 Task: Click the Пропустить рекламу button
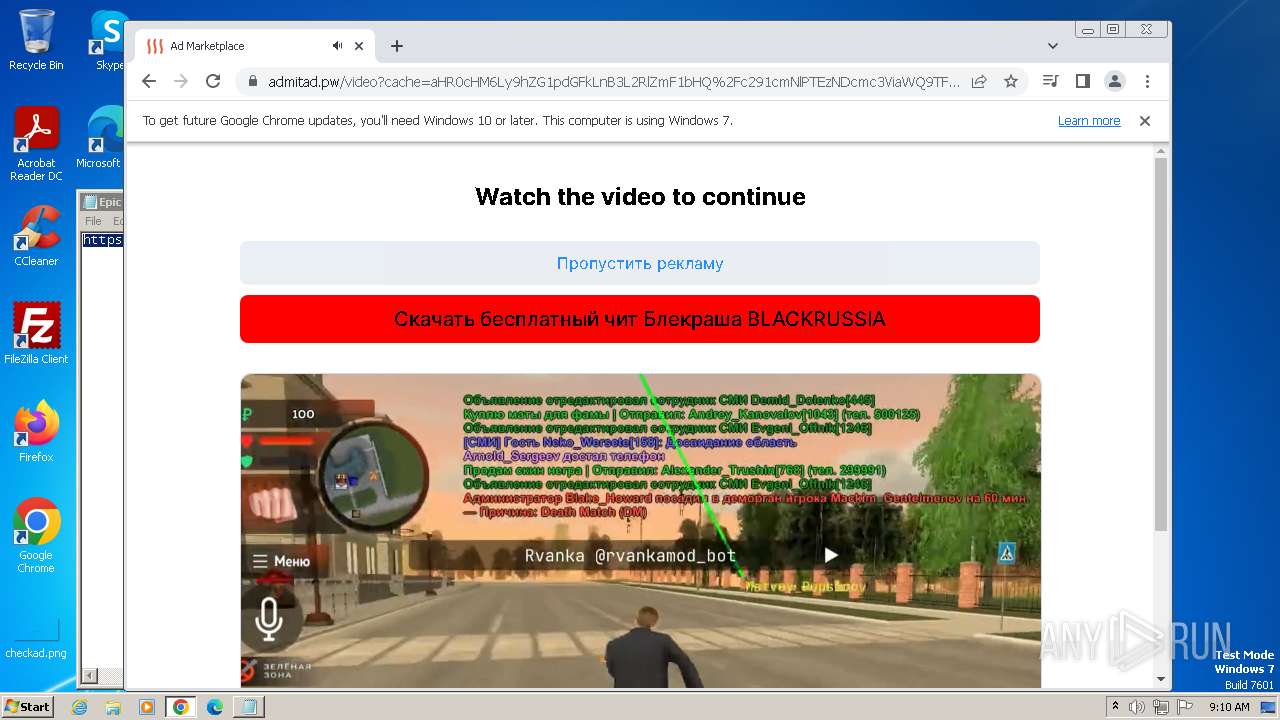click(640, 263)
